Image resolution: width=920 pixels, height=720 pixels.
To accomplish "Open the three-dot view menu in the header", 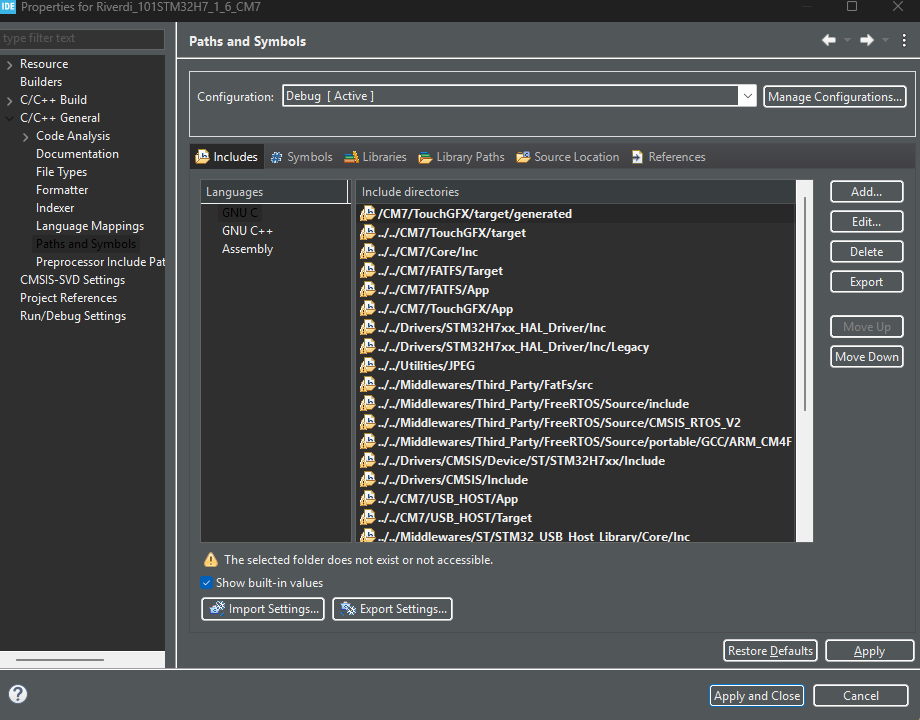I will [x=906, y=39].
